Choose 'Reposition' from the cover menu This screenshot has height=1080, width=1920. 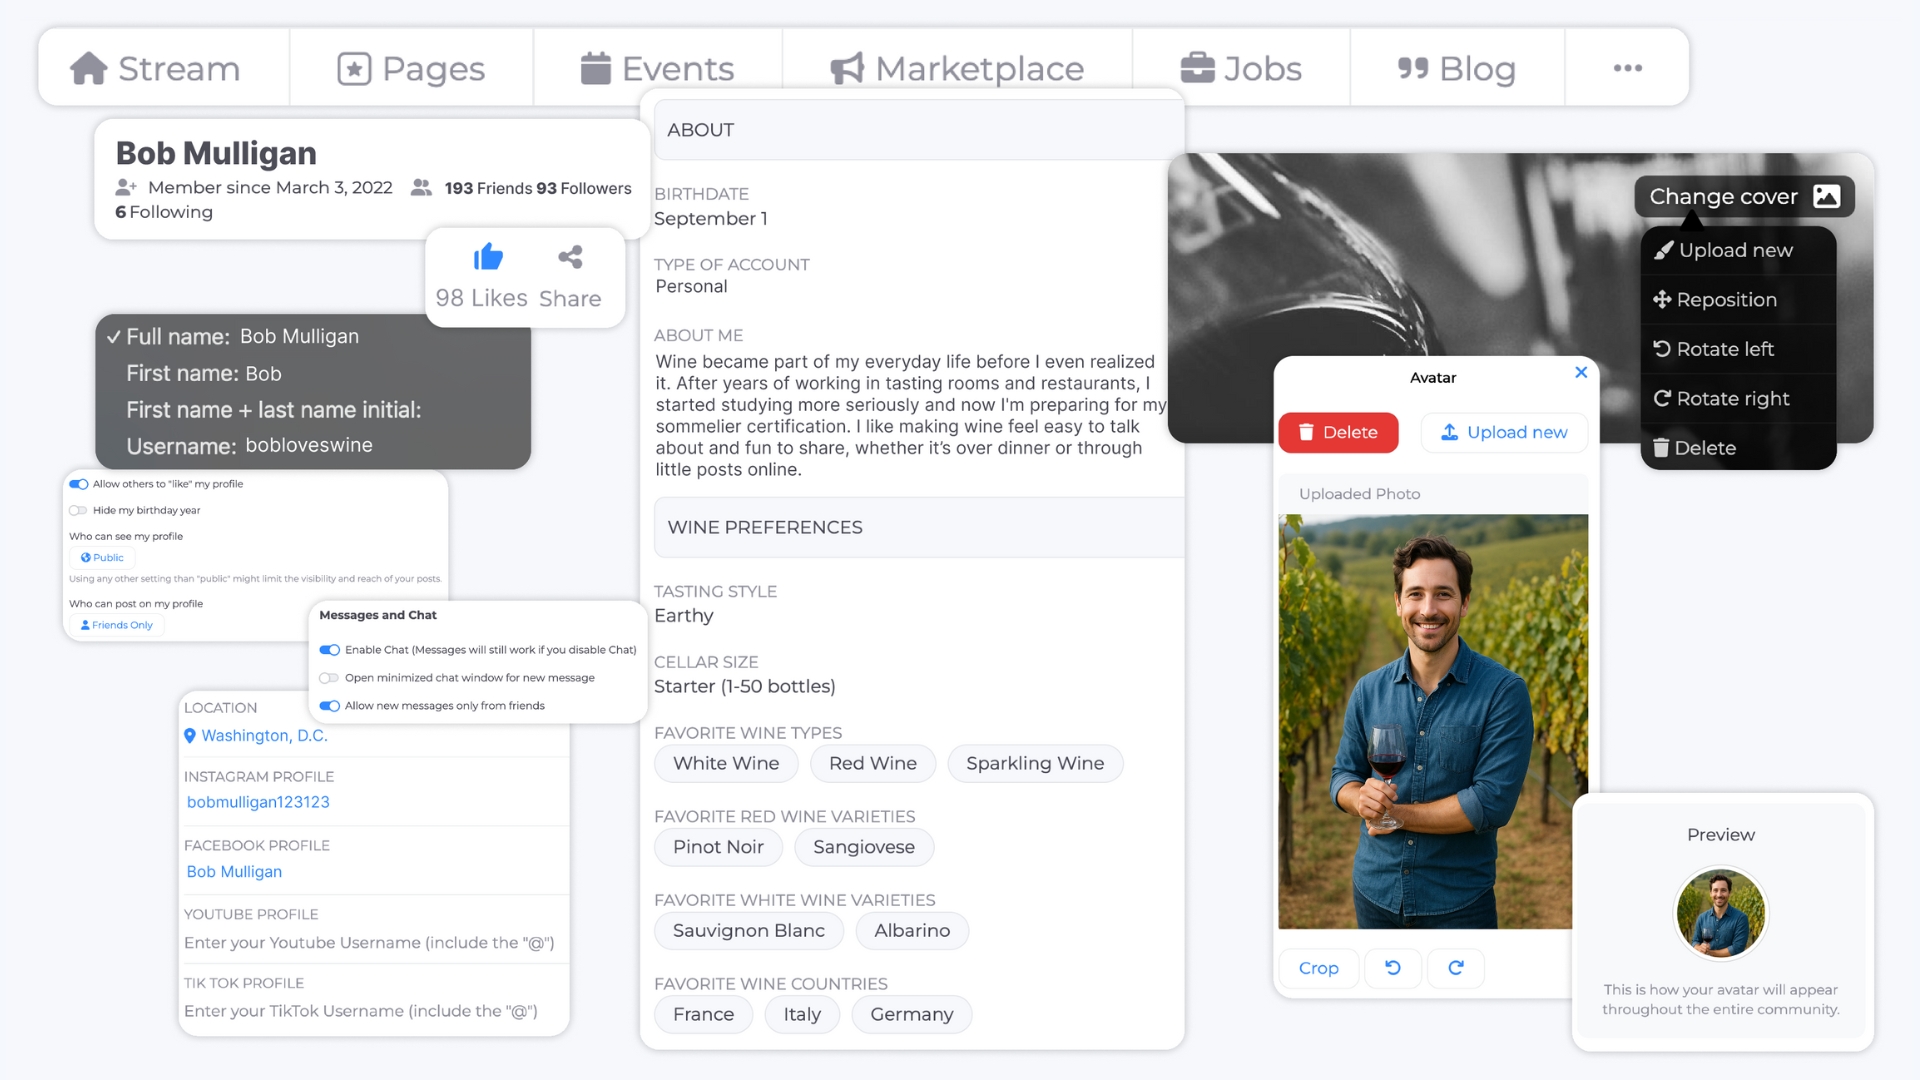click(1715, 299)
